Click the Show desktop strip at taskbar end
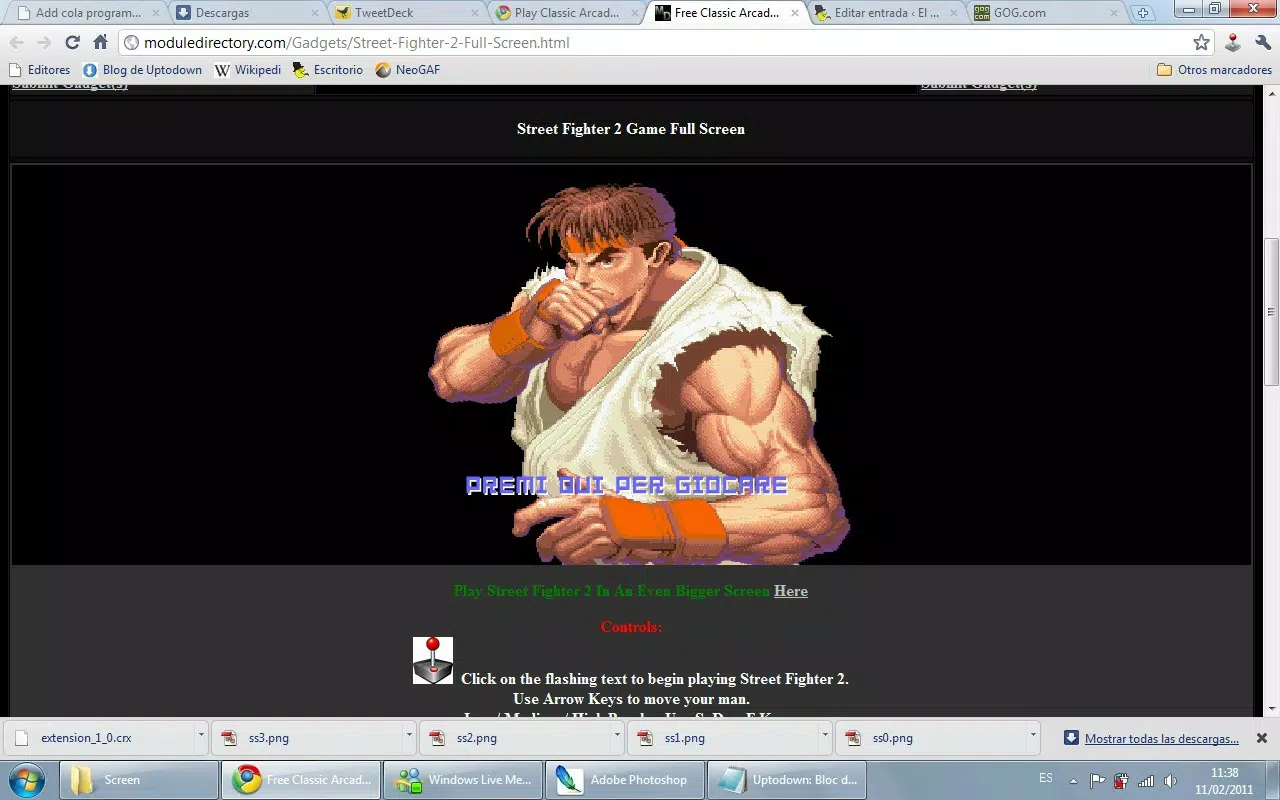This screenshot has height=800, width=1280. click(1272, 780)
